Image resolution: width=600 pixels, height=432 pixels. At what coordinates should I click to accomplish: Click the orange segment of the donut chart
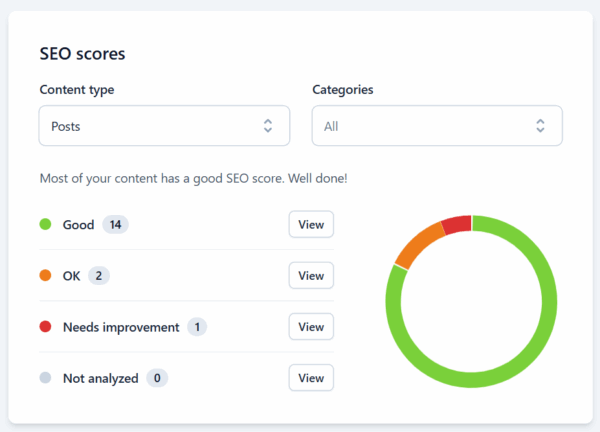(416, 244)
